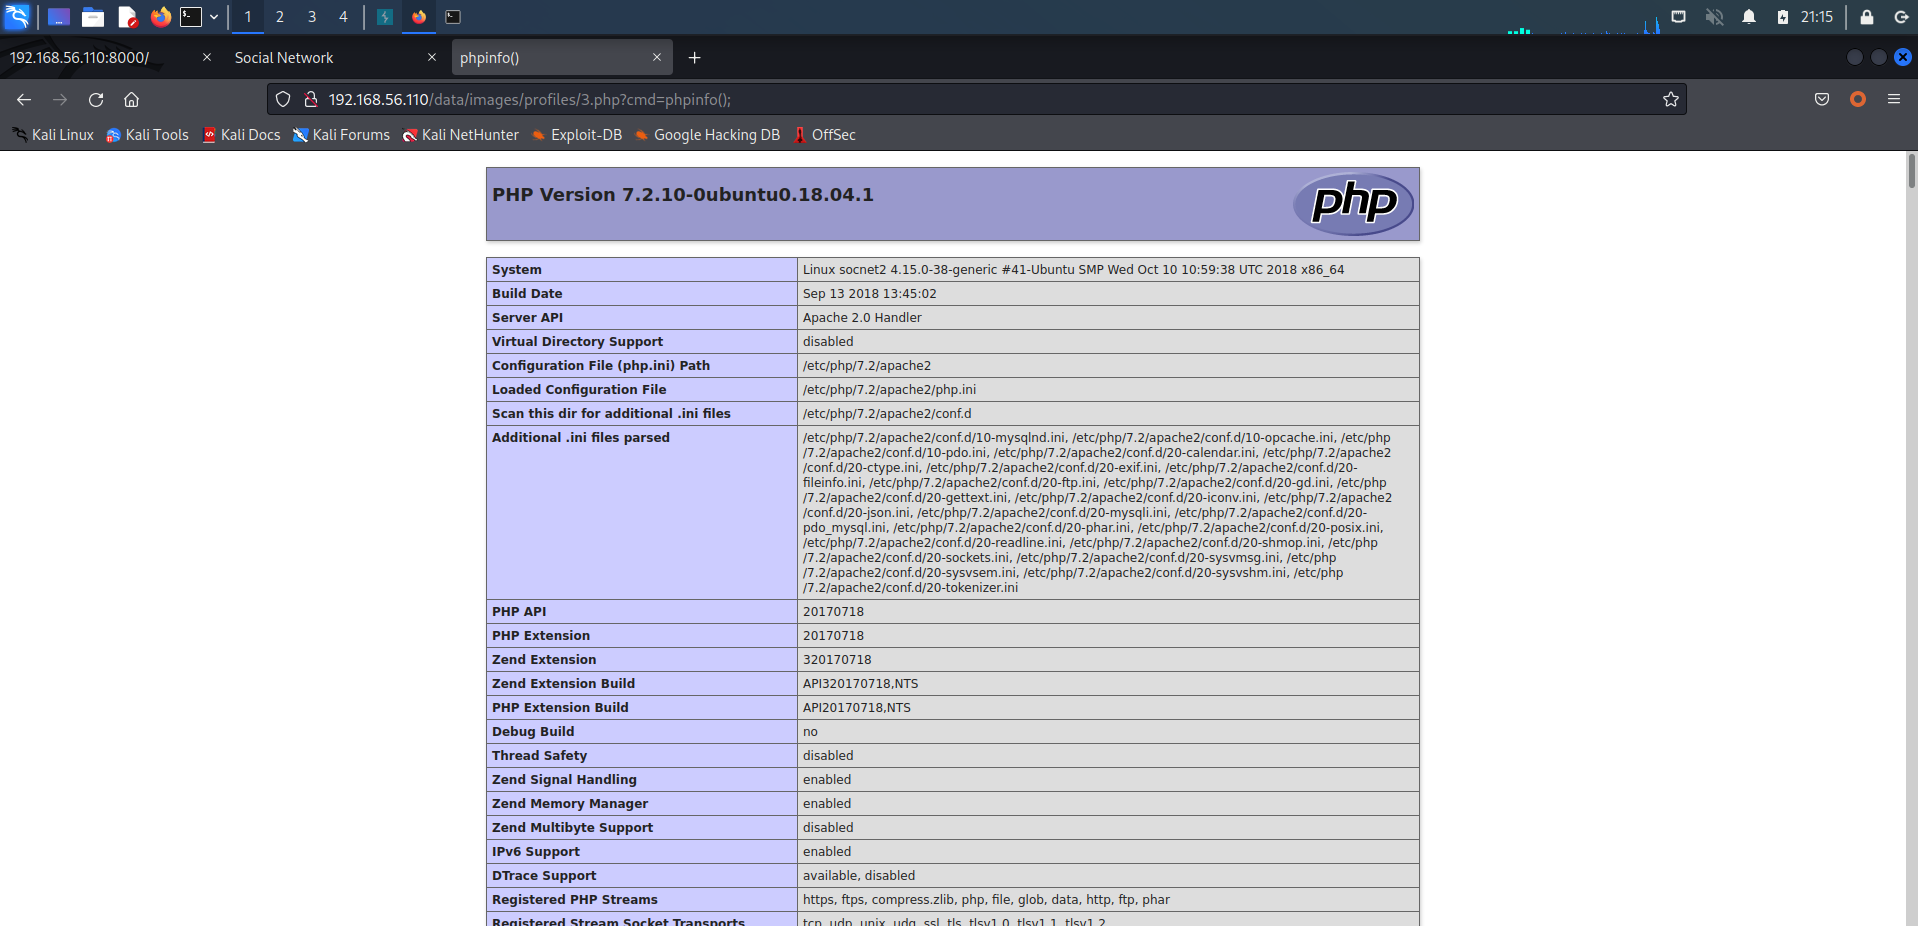Screen dimensions: 1918x926
Task: Lock the screen via padlock icon
Action: tap(1867, 17)
